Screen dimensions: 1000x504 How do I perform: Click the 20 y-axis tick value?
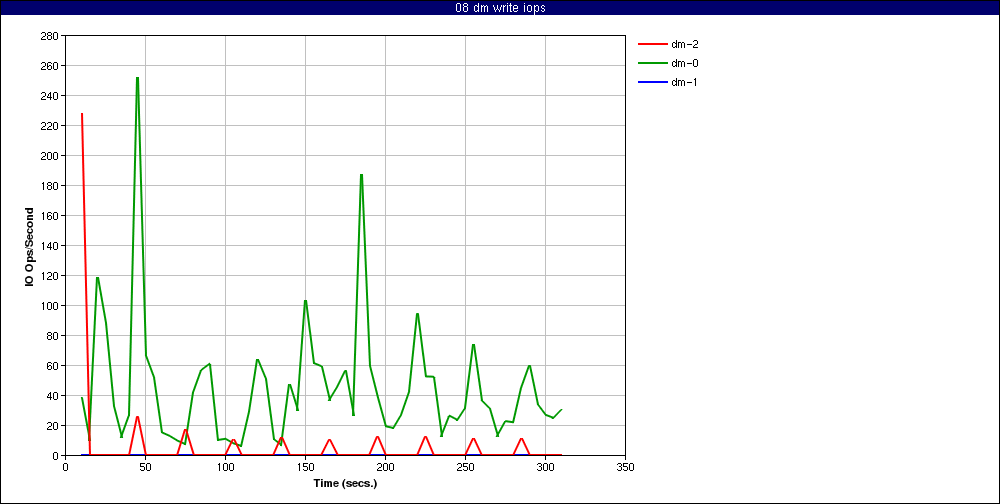(x=52, y=426)
